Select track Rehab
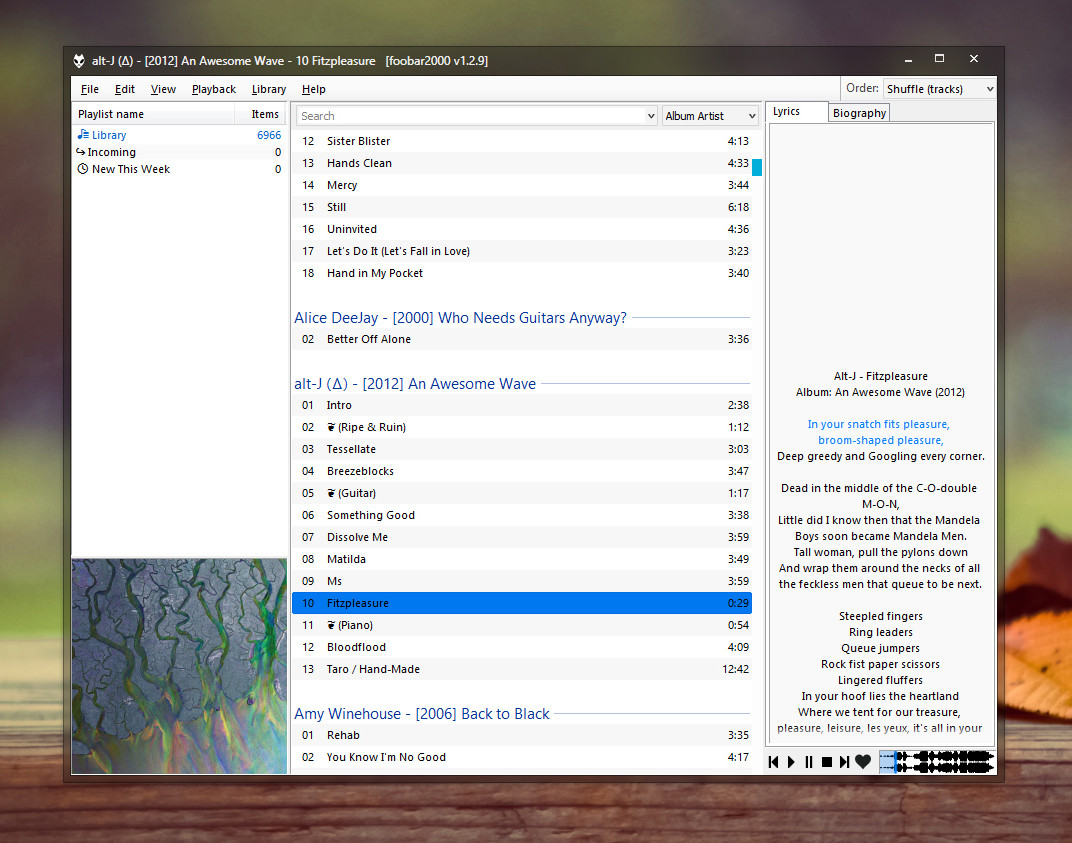 522,735
